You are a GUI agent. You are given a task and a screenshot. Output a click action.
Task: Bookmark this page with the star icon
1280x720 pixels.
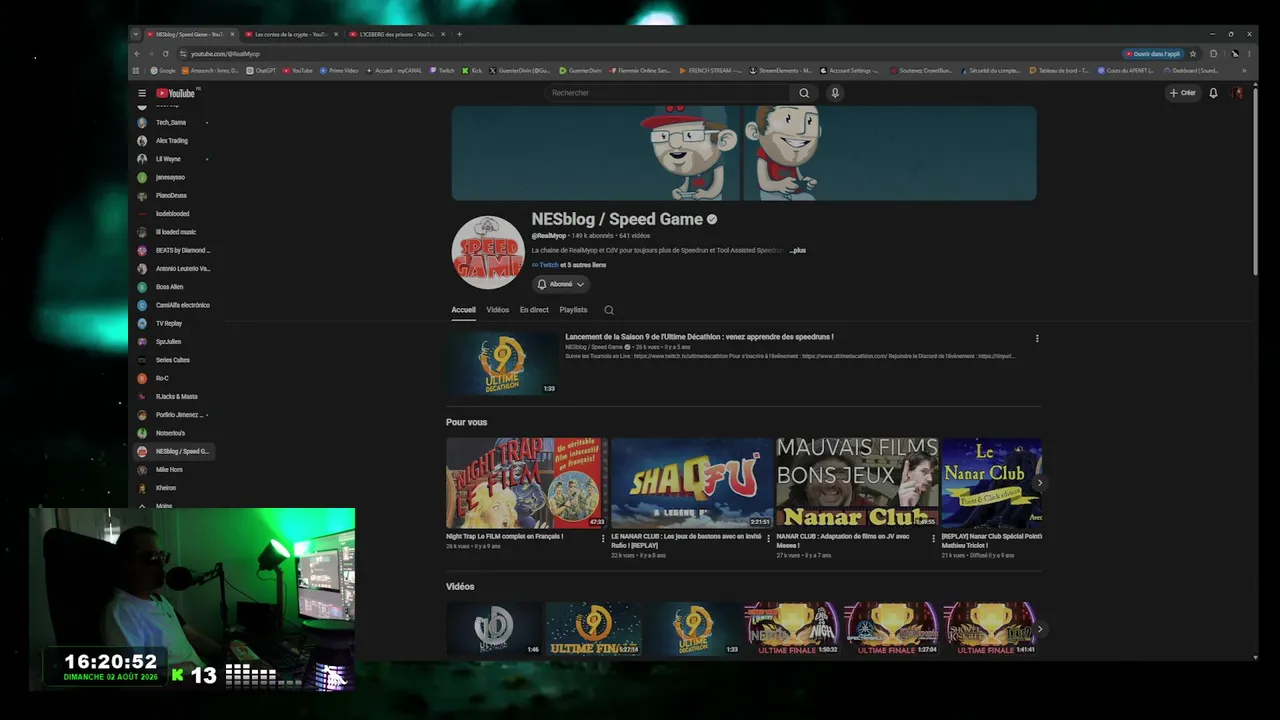1193,54
